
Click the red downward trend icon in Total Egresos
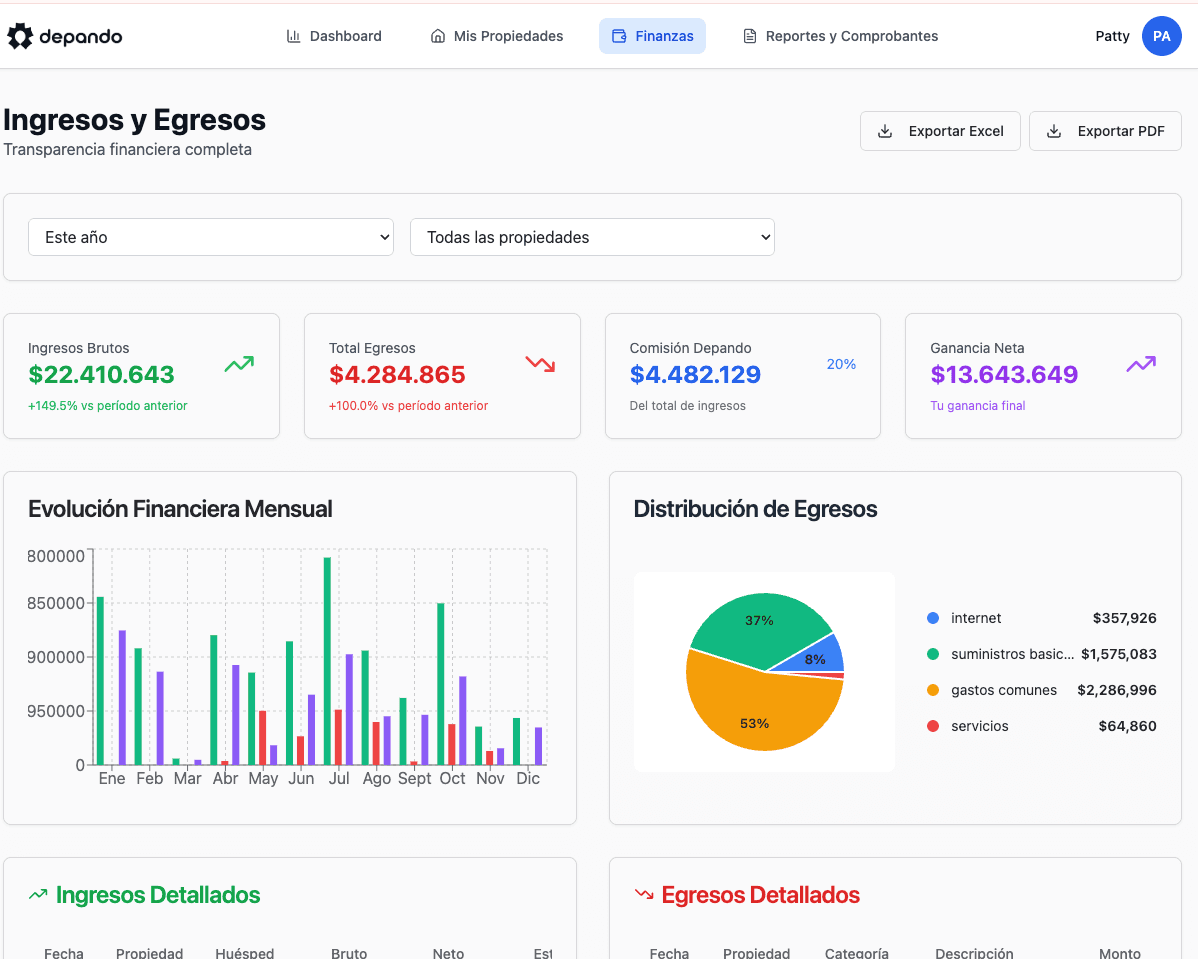[x=540, y=364]
